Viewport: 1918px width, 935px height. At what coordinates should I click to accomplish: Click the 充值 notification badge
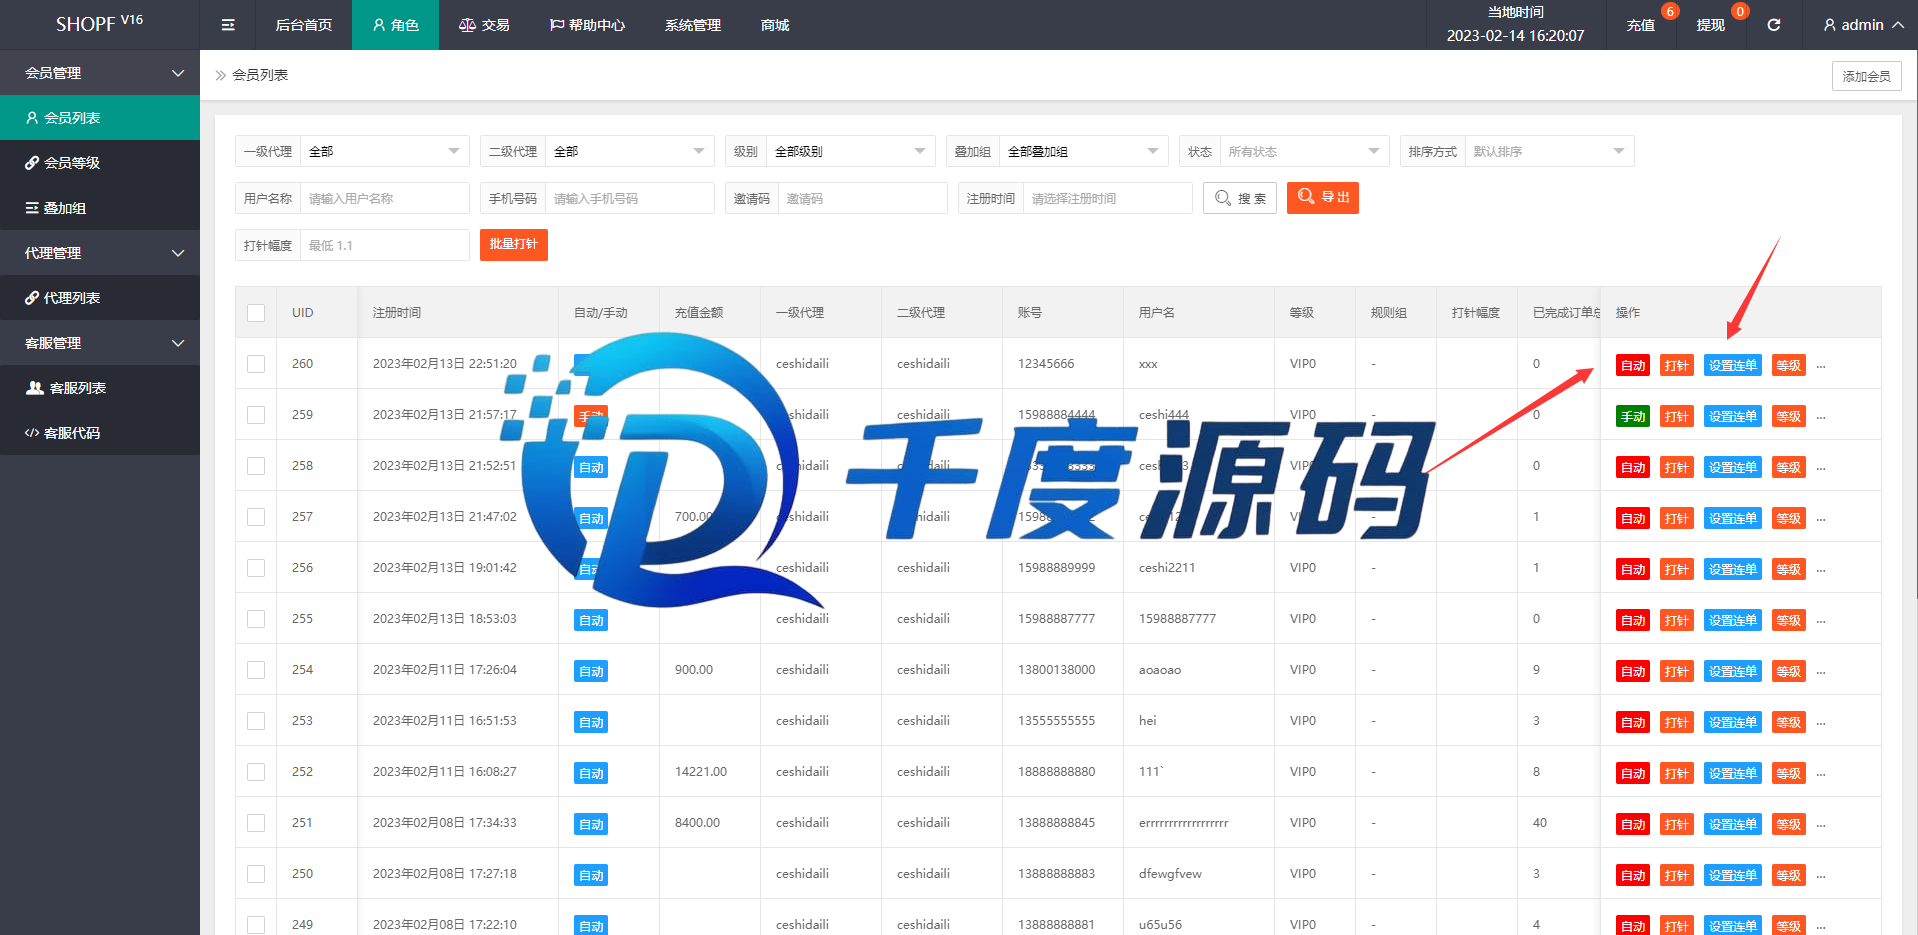click(1669, 11)
